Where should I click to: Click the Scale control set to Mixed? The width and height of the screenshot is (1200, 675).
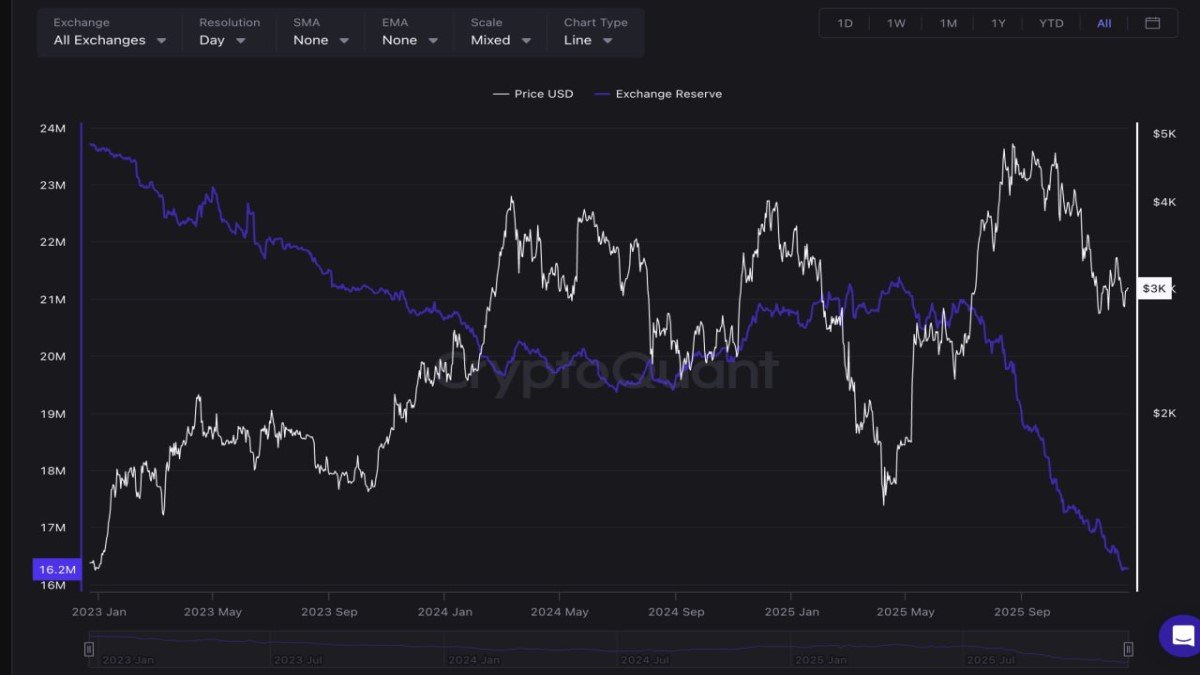point(499,40)
